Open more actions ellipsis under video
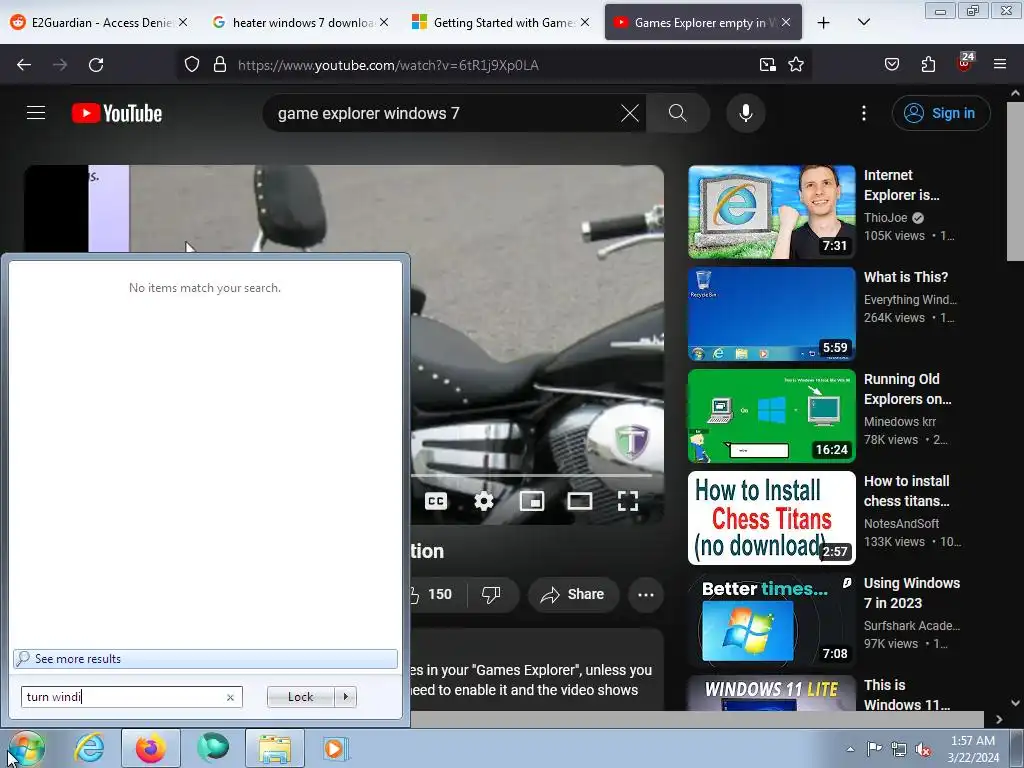 [645, 594]
